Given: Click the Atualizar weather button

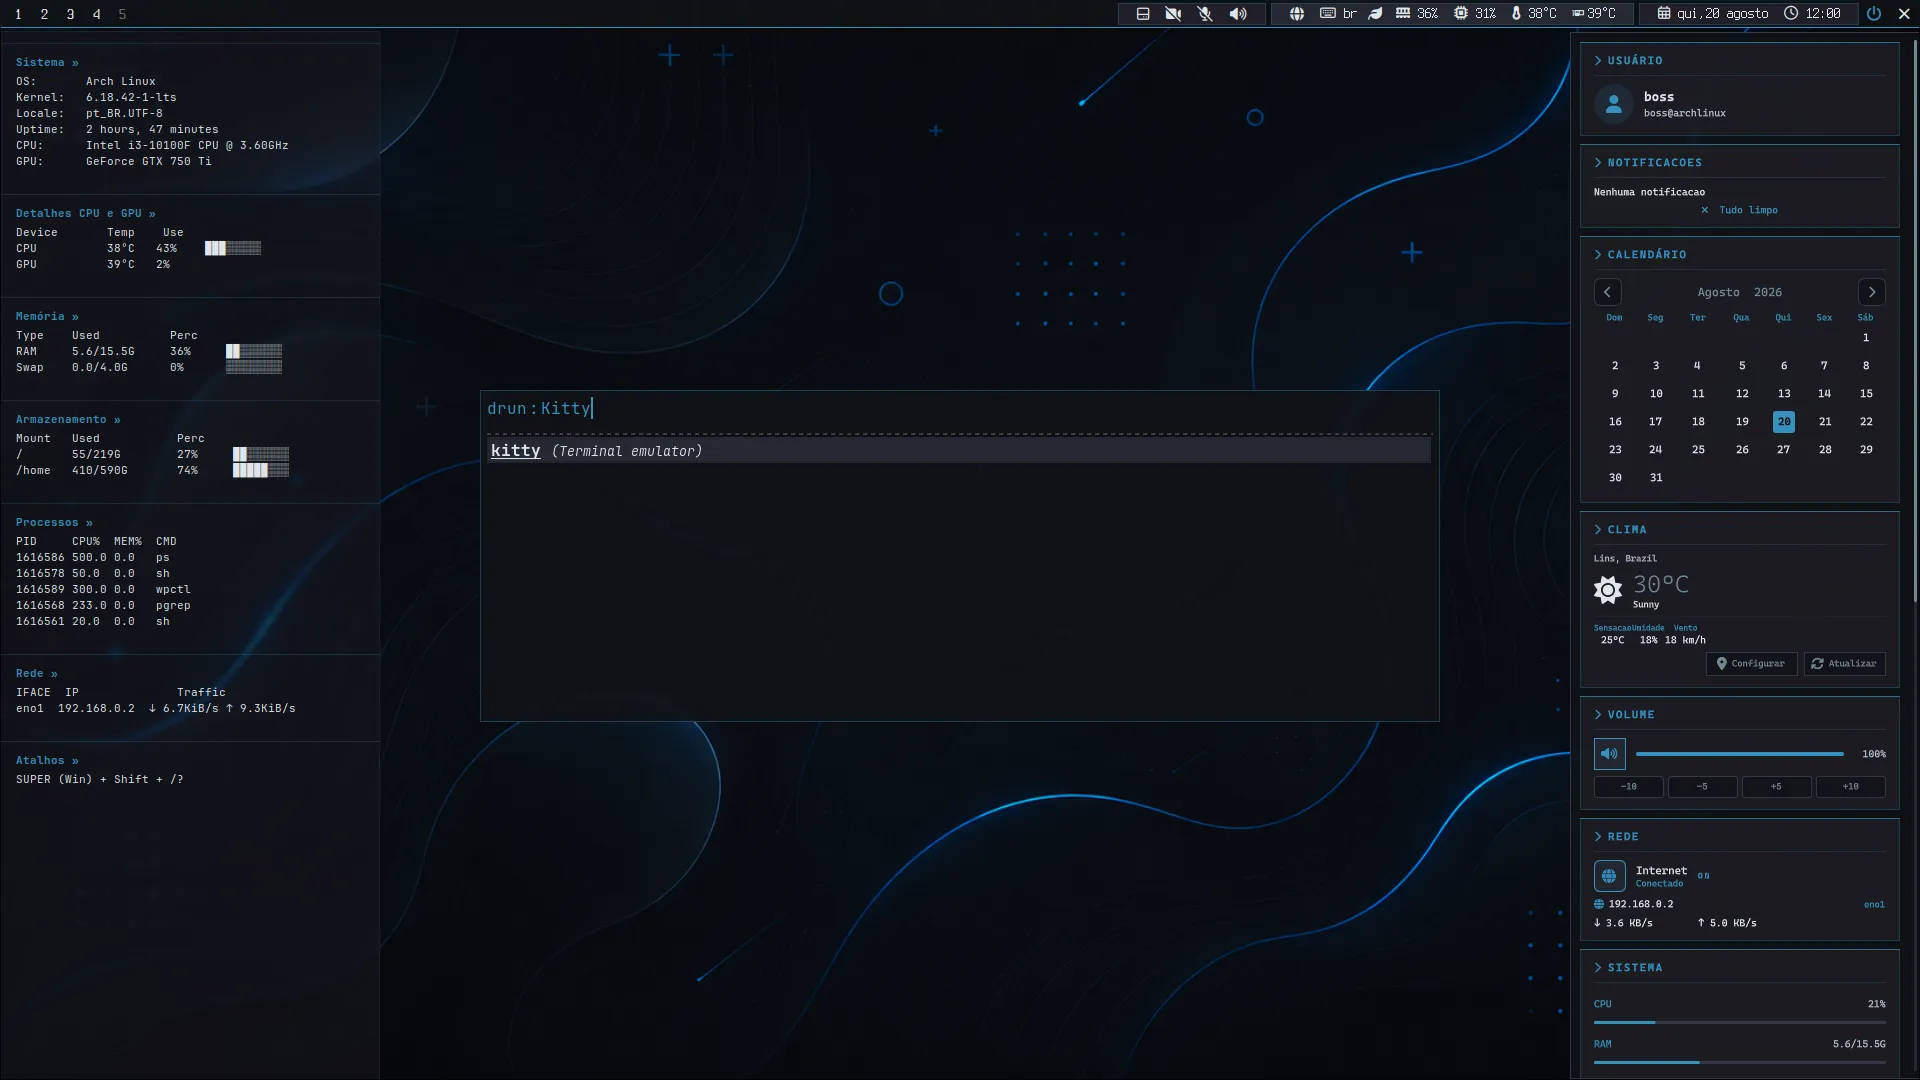Looking at the screenshot, I should [1844, 664].
